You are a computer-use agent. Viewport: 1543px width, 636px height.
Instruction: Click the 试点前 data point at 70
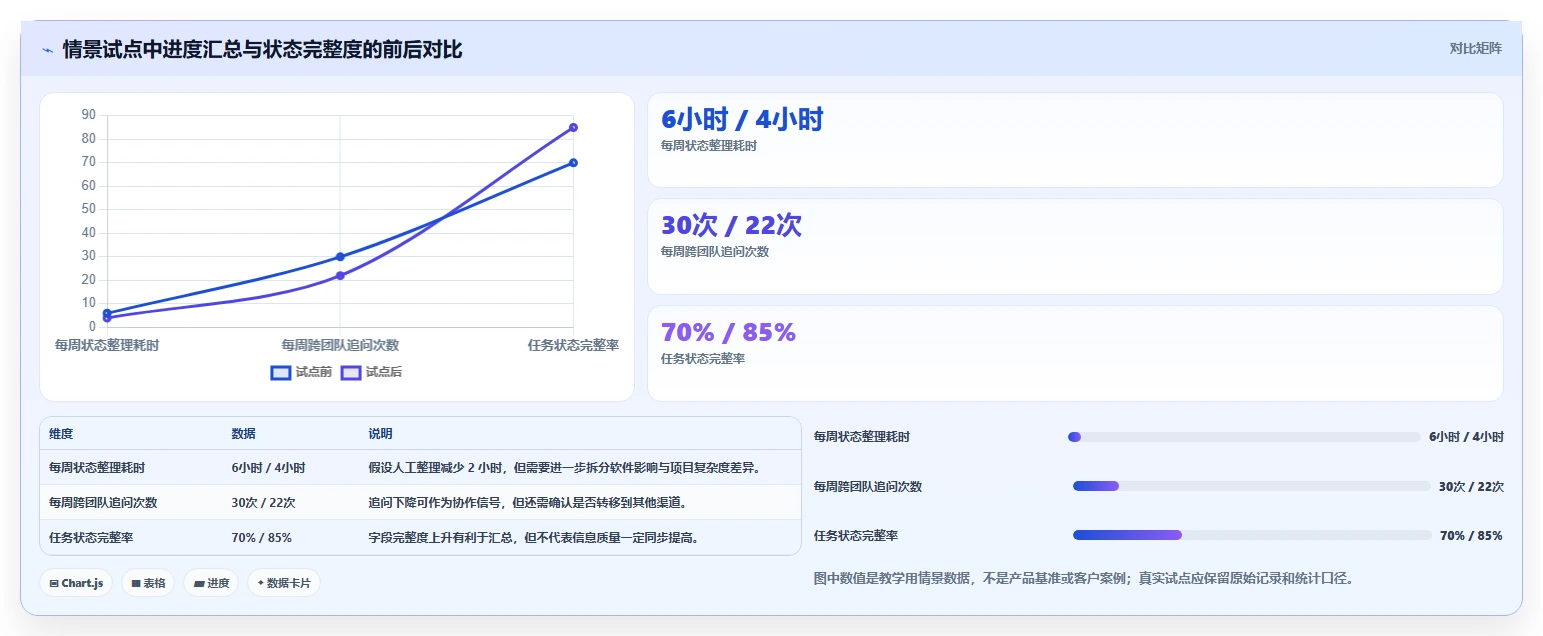573,163
